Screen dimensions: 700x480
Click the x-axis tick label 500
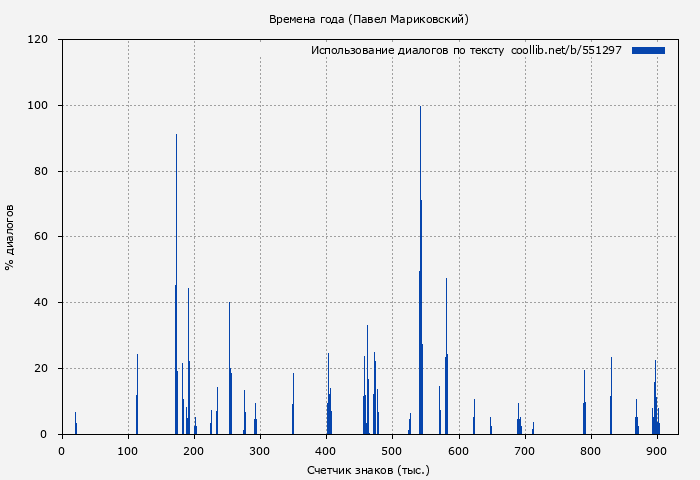tap(392, 451)
